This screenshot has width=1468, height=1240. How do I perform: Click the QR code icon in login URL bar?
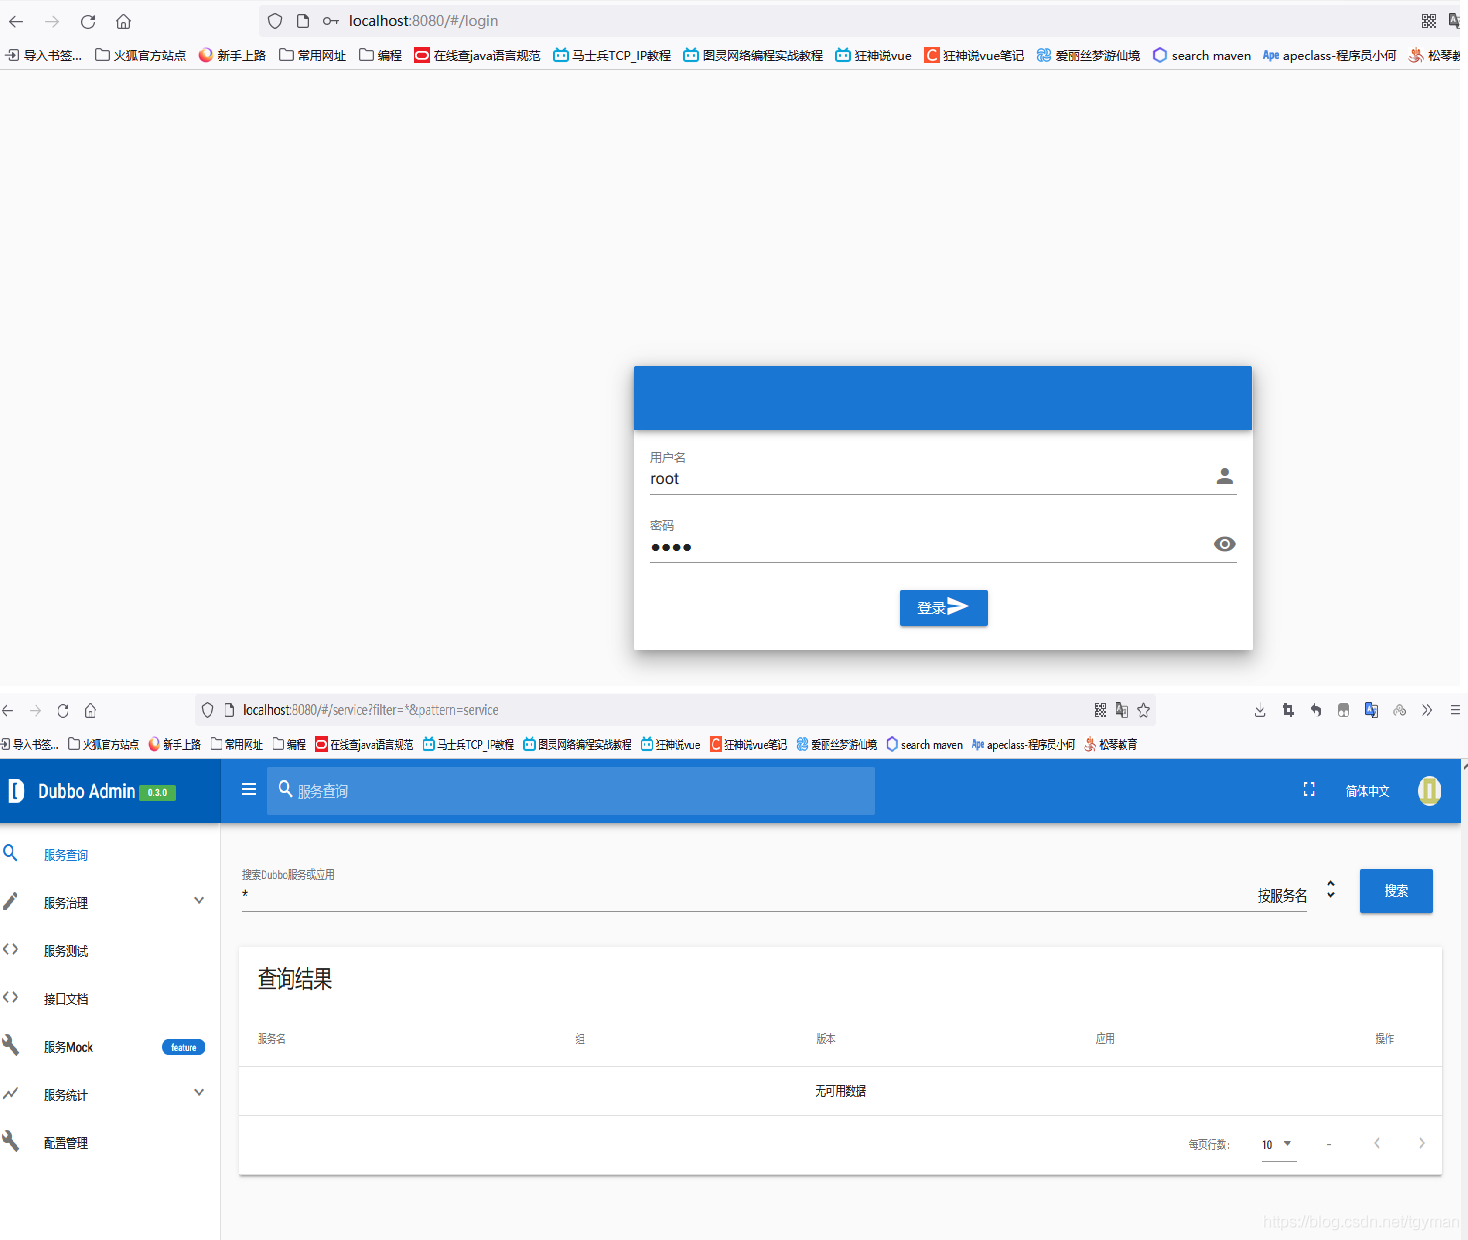click(1429, 21)
